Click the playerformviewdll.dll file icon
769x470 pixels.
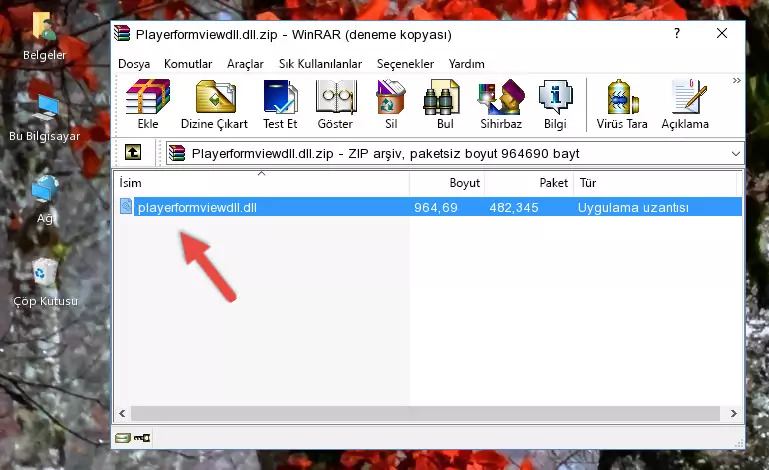(126, 207)
